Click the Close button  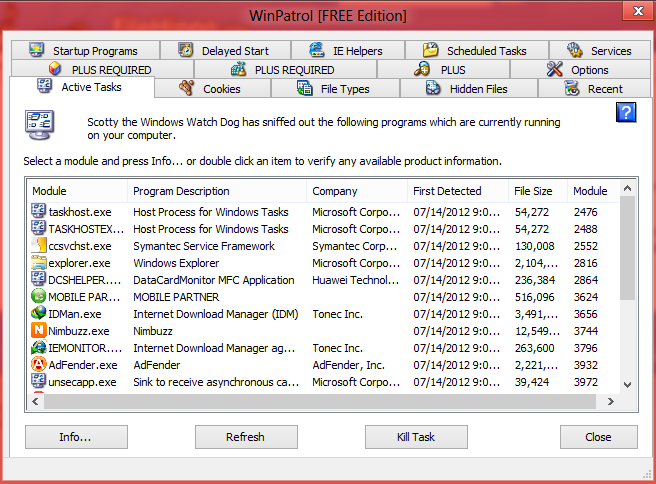click(599, 437)
